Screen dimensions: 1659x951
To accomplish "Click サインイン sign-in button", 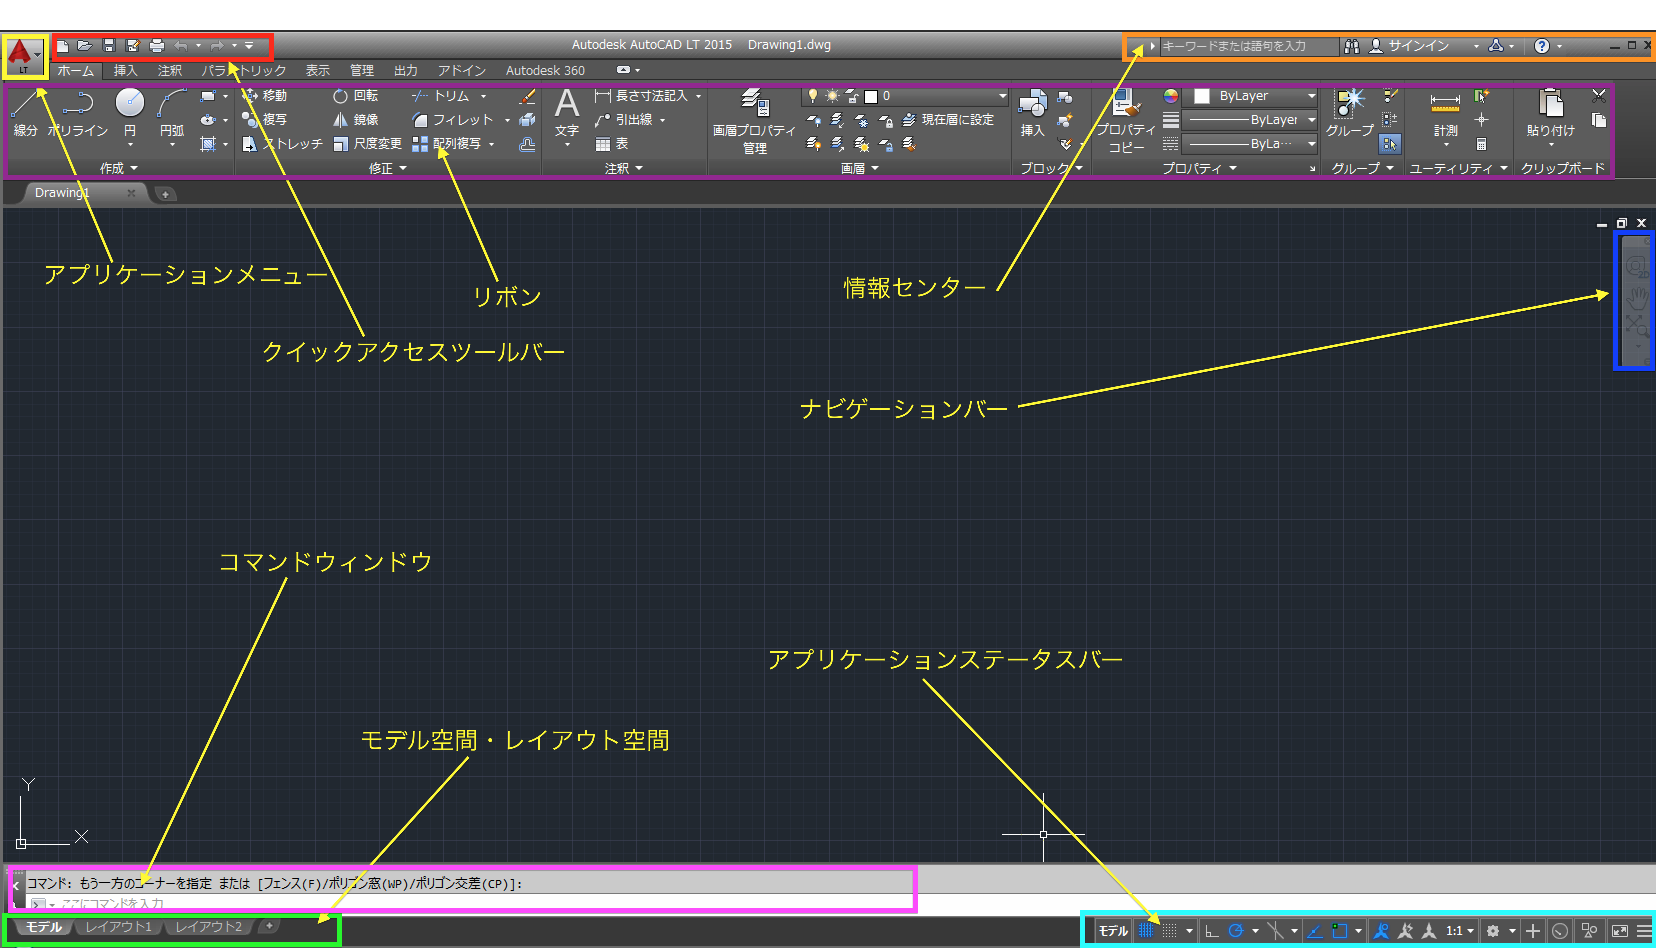I will tap(1409, 46).
